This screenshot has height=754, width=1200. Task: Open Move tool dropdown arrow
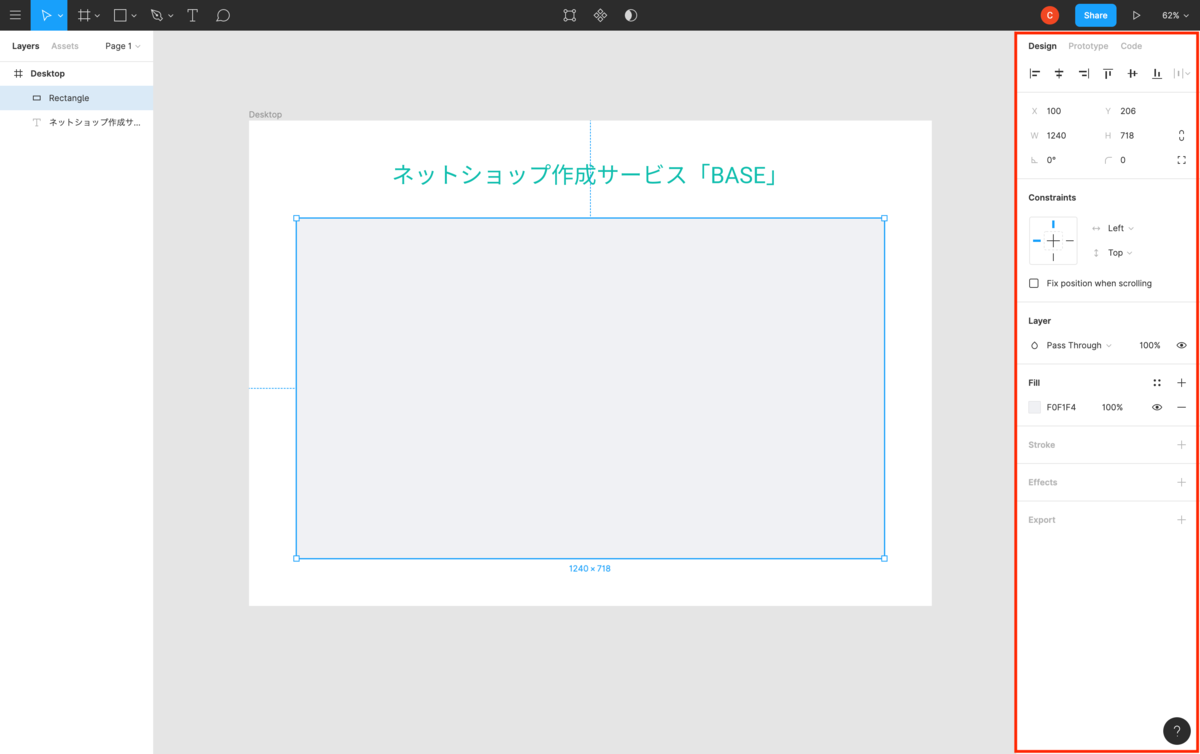(60, 16)
